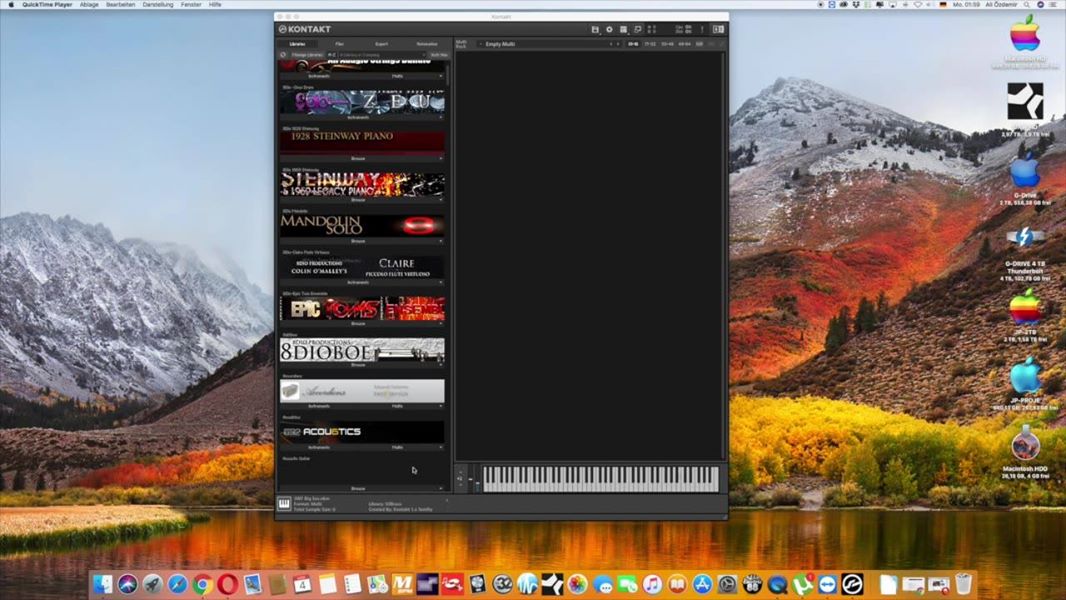Toggle minimized view icon in Kontakt header
The width and height of the screenshot is (1066, 600).
tap(638, 29)
